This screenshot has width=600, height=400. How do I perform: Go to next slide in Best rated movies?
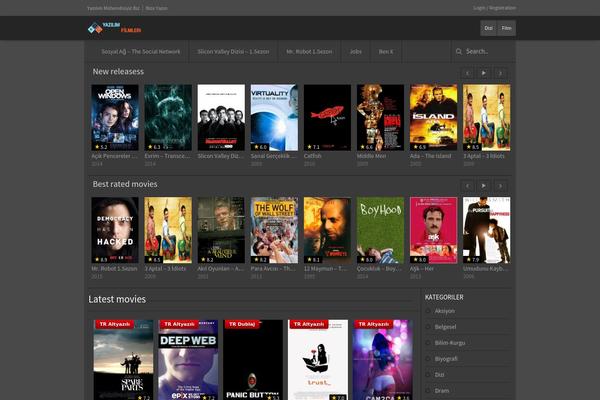pos(500,186)
